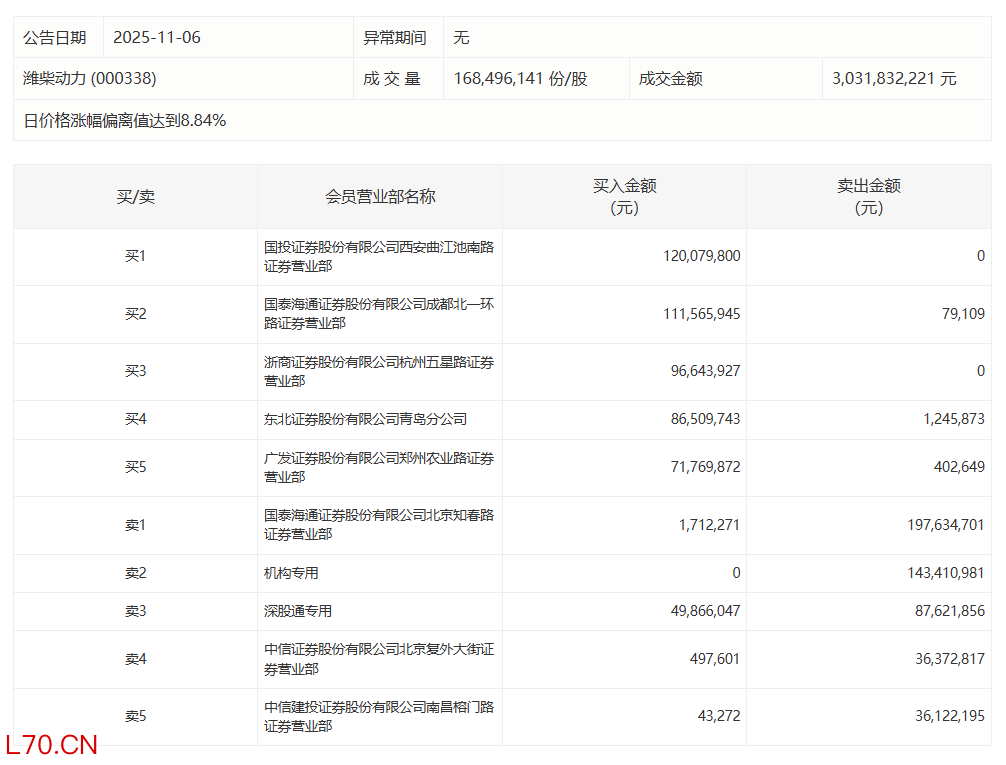1006x765 pixels.
Task: Click the 会员营业部名称 column header
Action: pyautogui.click(x=380, y=197)
